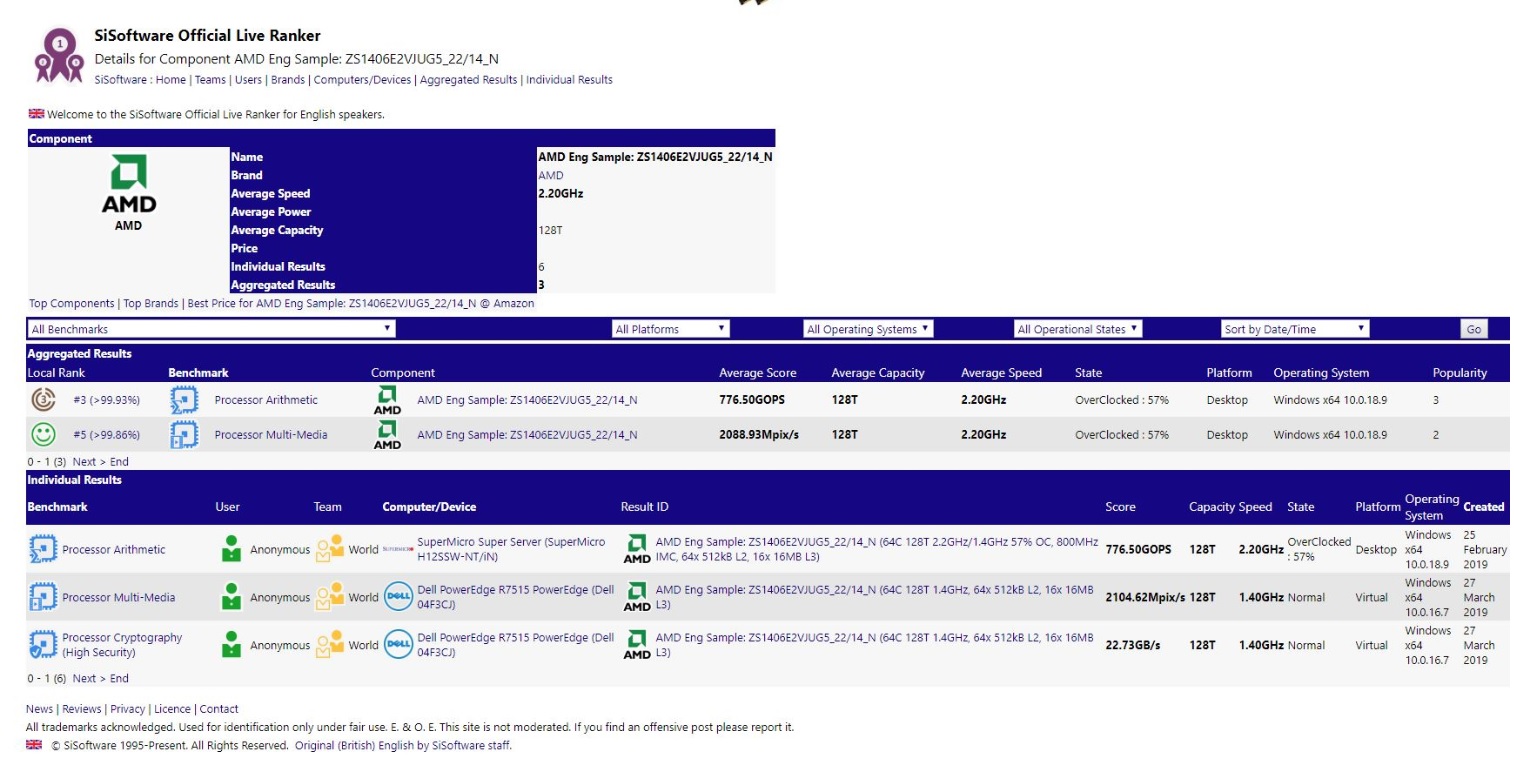The height and width of the screenshot is (762, 1514).
Task: Click the green smiley rank #5 icon
Action: (x=43, y=435)
